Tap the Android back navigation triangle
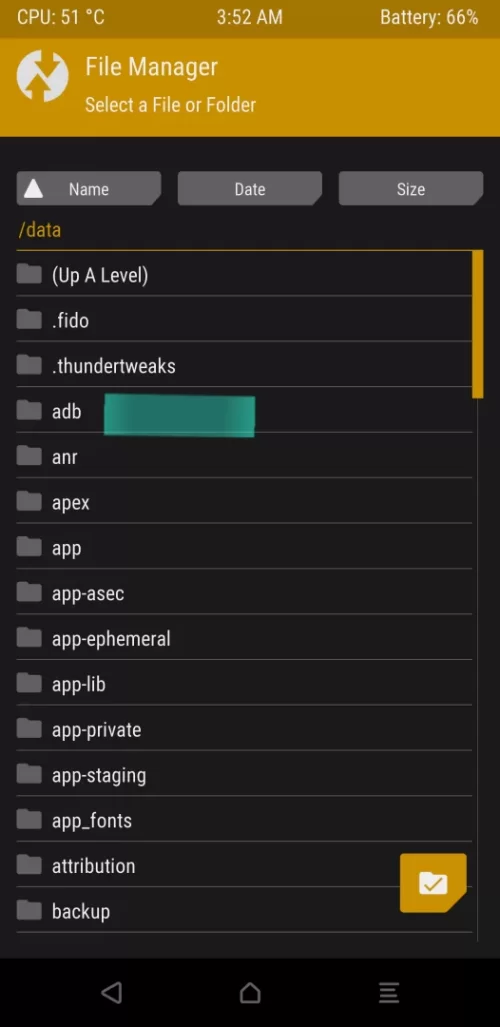The image size is (500, 1027). pos(111,993)
